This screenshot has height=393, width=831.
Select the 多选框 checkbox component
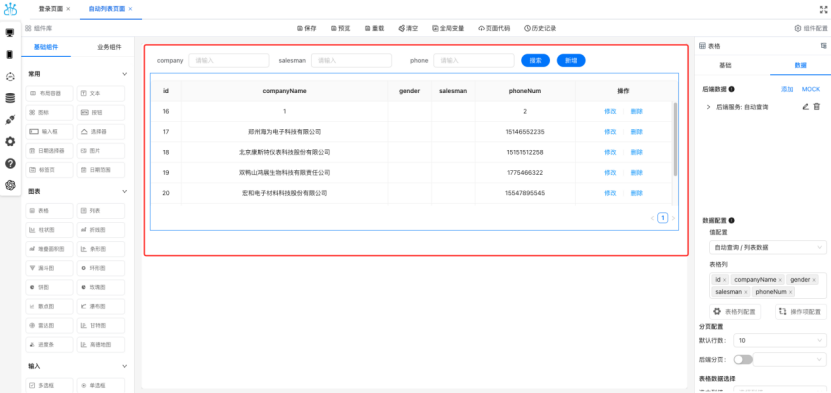[x=49, y=385]
